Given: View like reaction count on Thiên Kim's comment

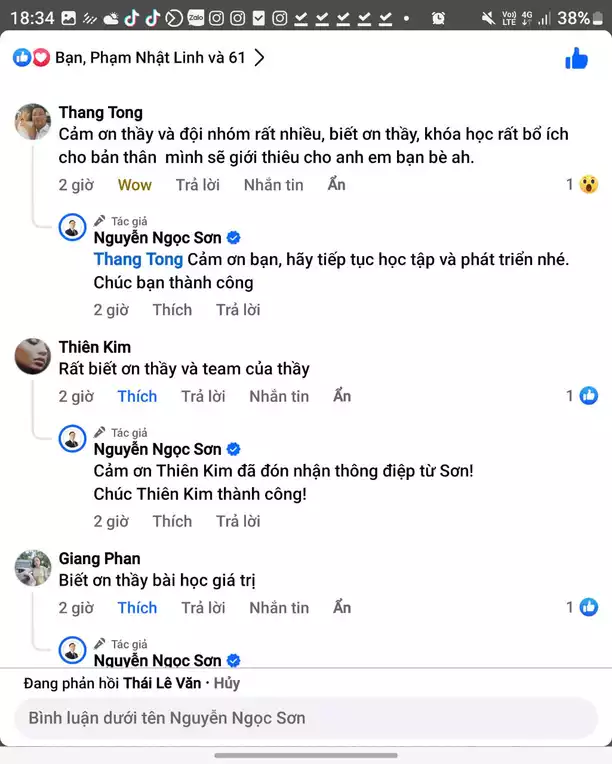Looking at the screenshot, I should (x=582, y=396).
